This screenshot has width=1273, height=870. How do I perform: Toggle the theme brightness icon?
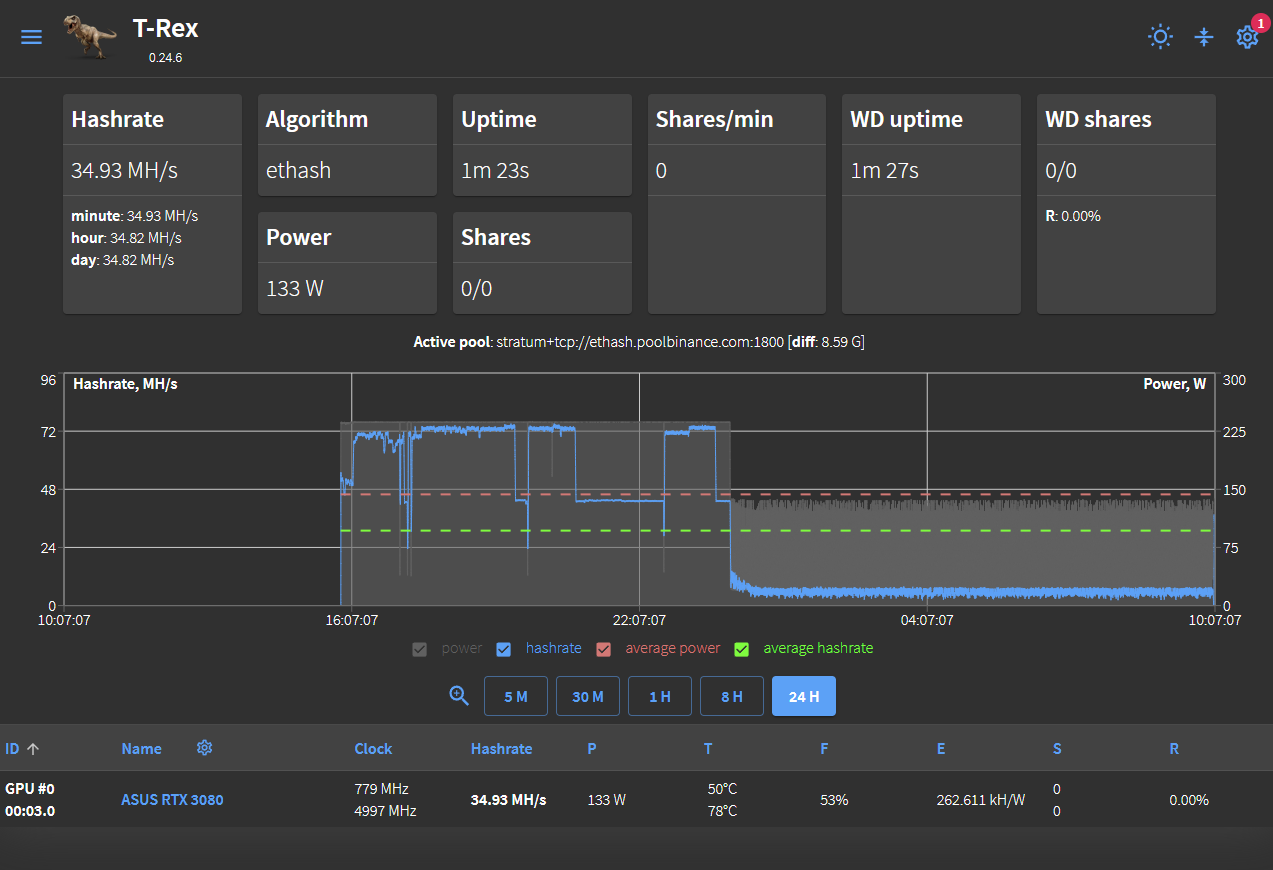coord(1160,37)
